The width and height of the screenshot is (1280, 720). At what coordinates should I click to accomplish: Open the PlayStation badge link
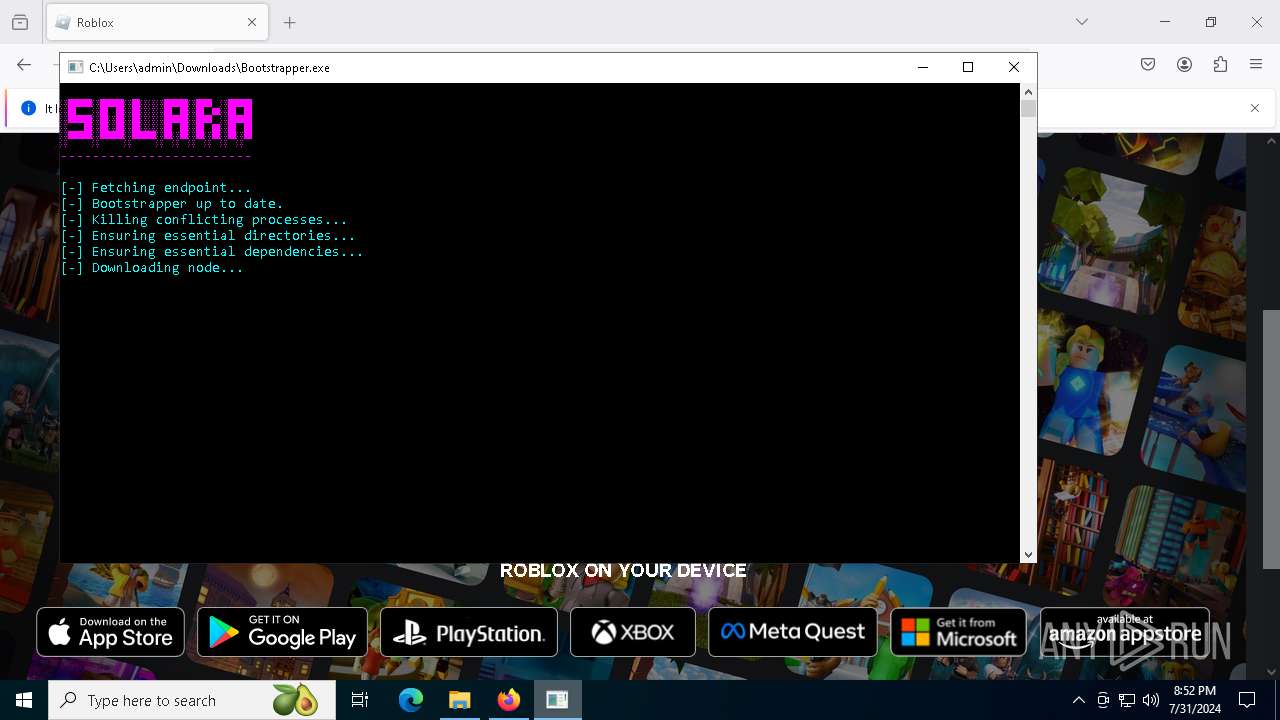[x=469, y=632]
